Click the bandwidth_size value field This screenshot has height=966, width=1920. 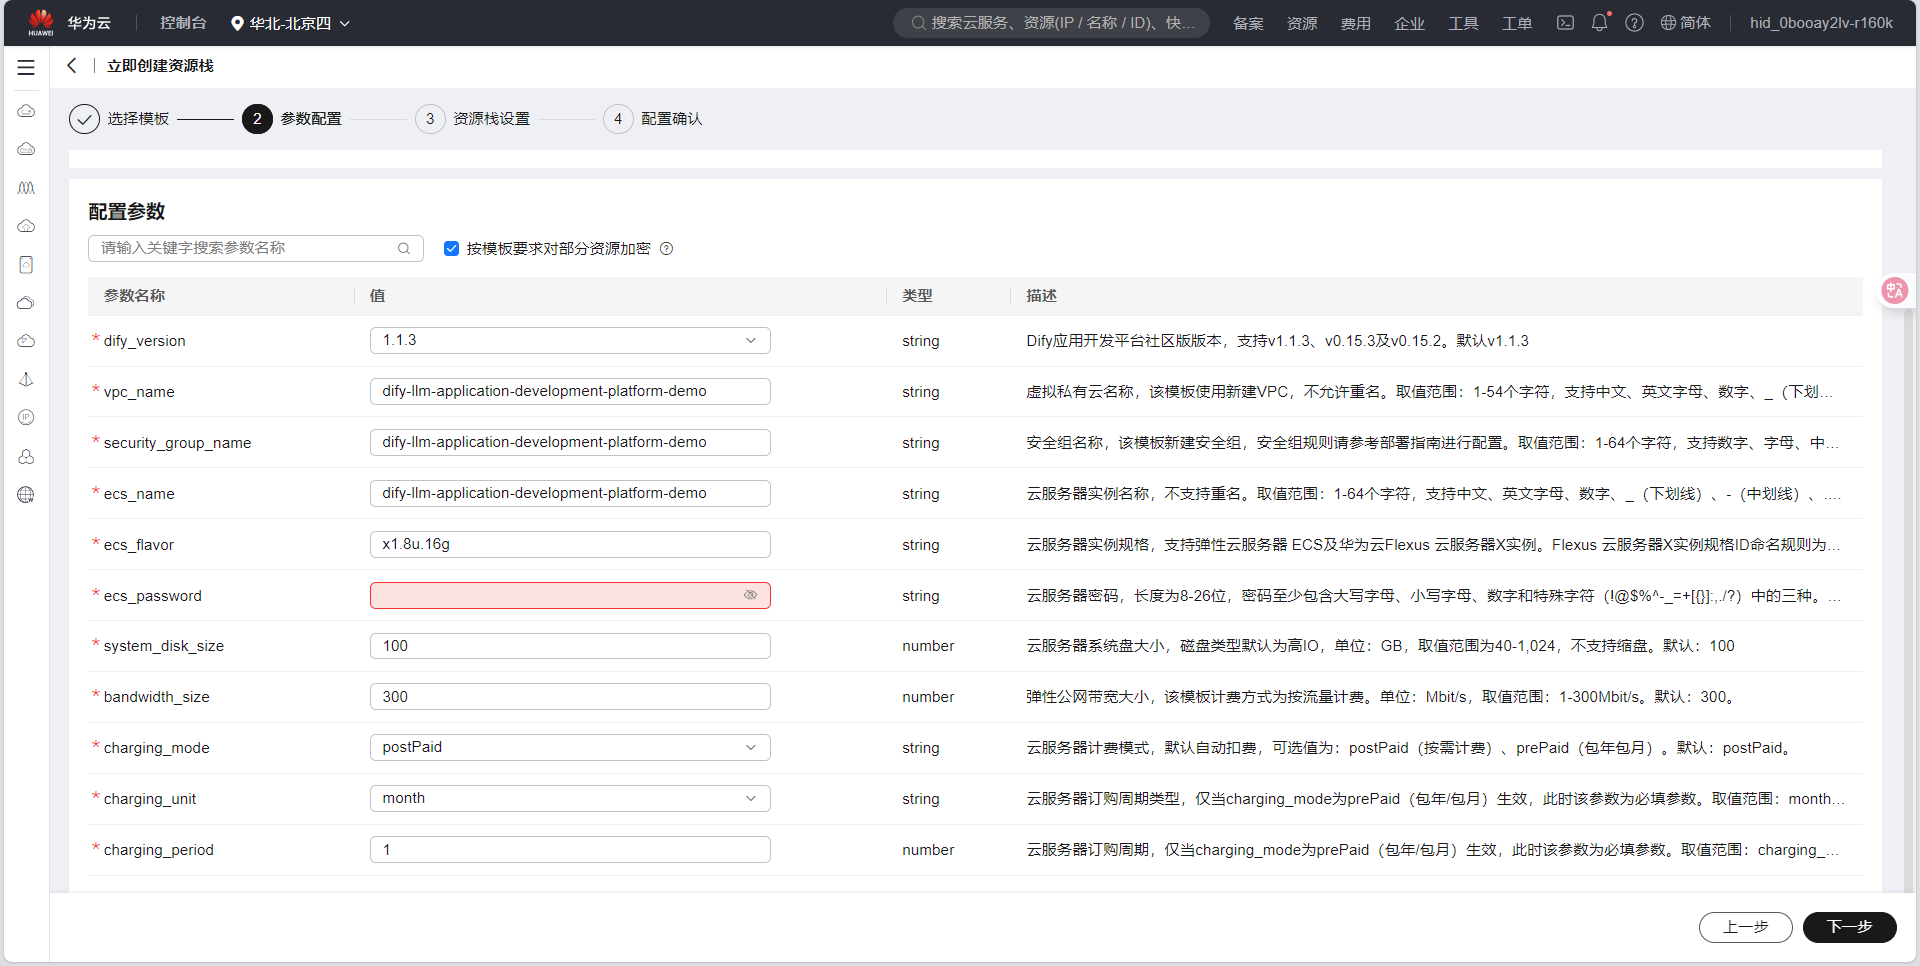570,697
